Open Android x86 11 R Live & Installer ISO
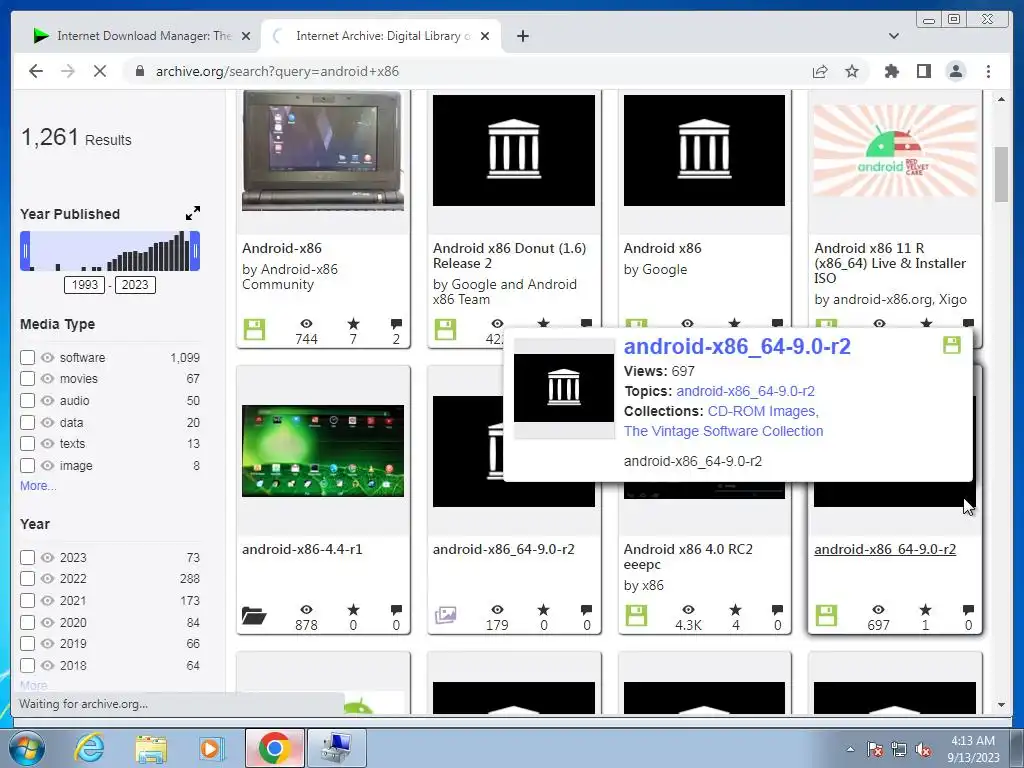The width and height of the screenshot is (1024, 768). (890, 263)
